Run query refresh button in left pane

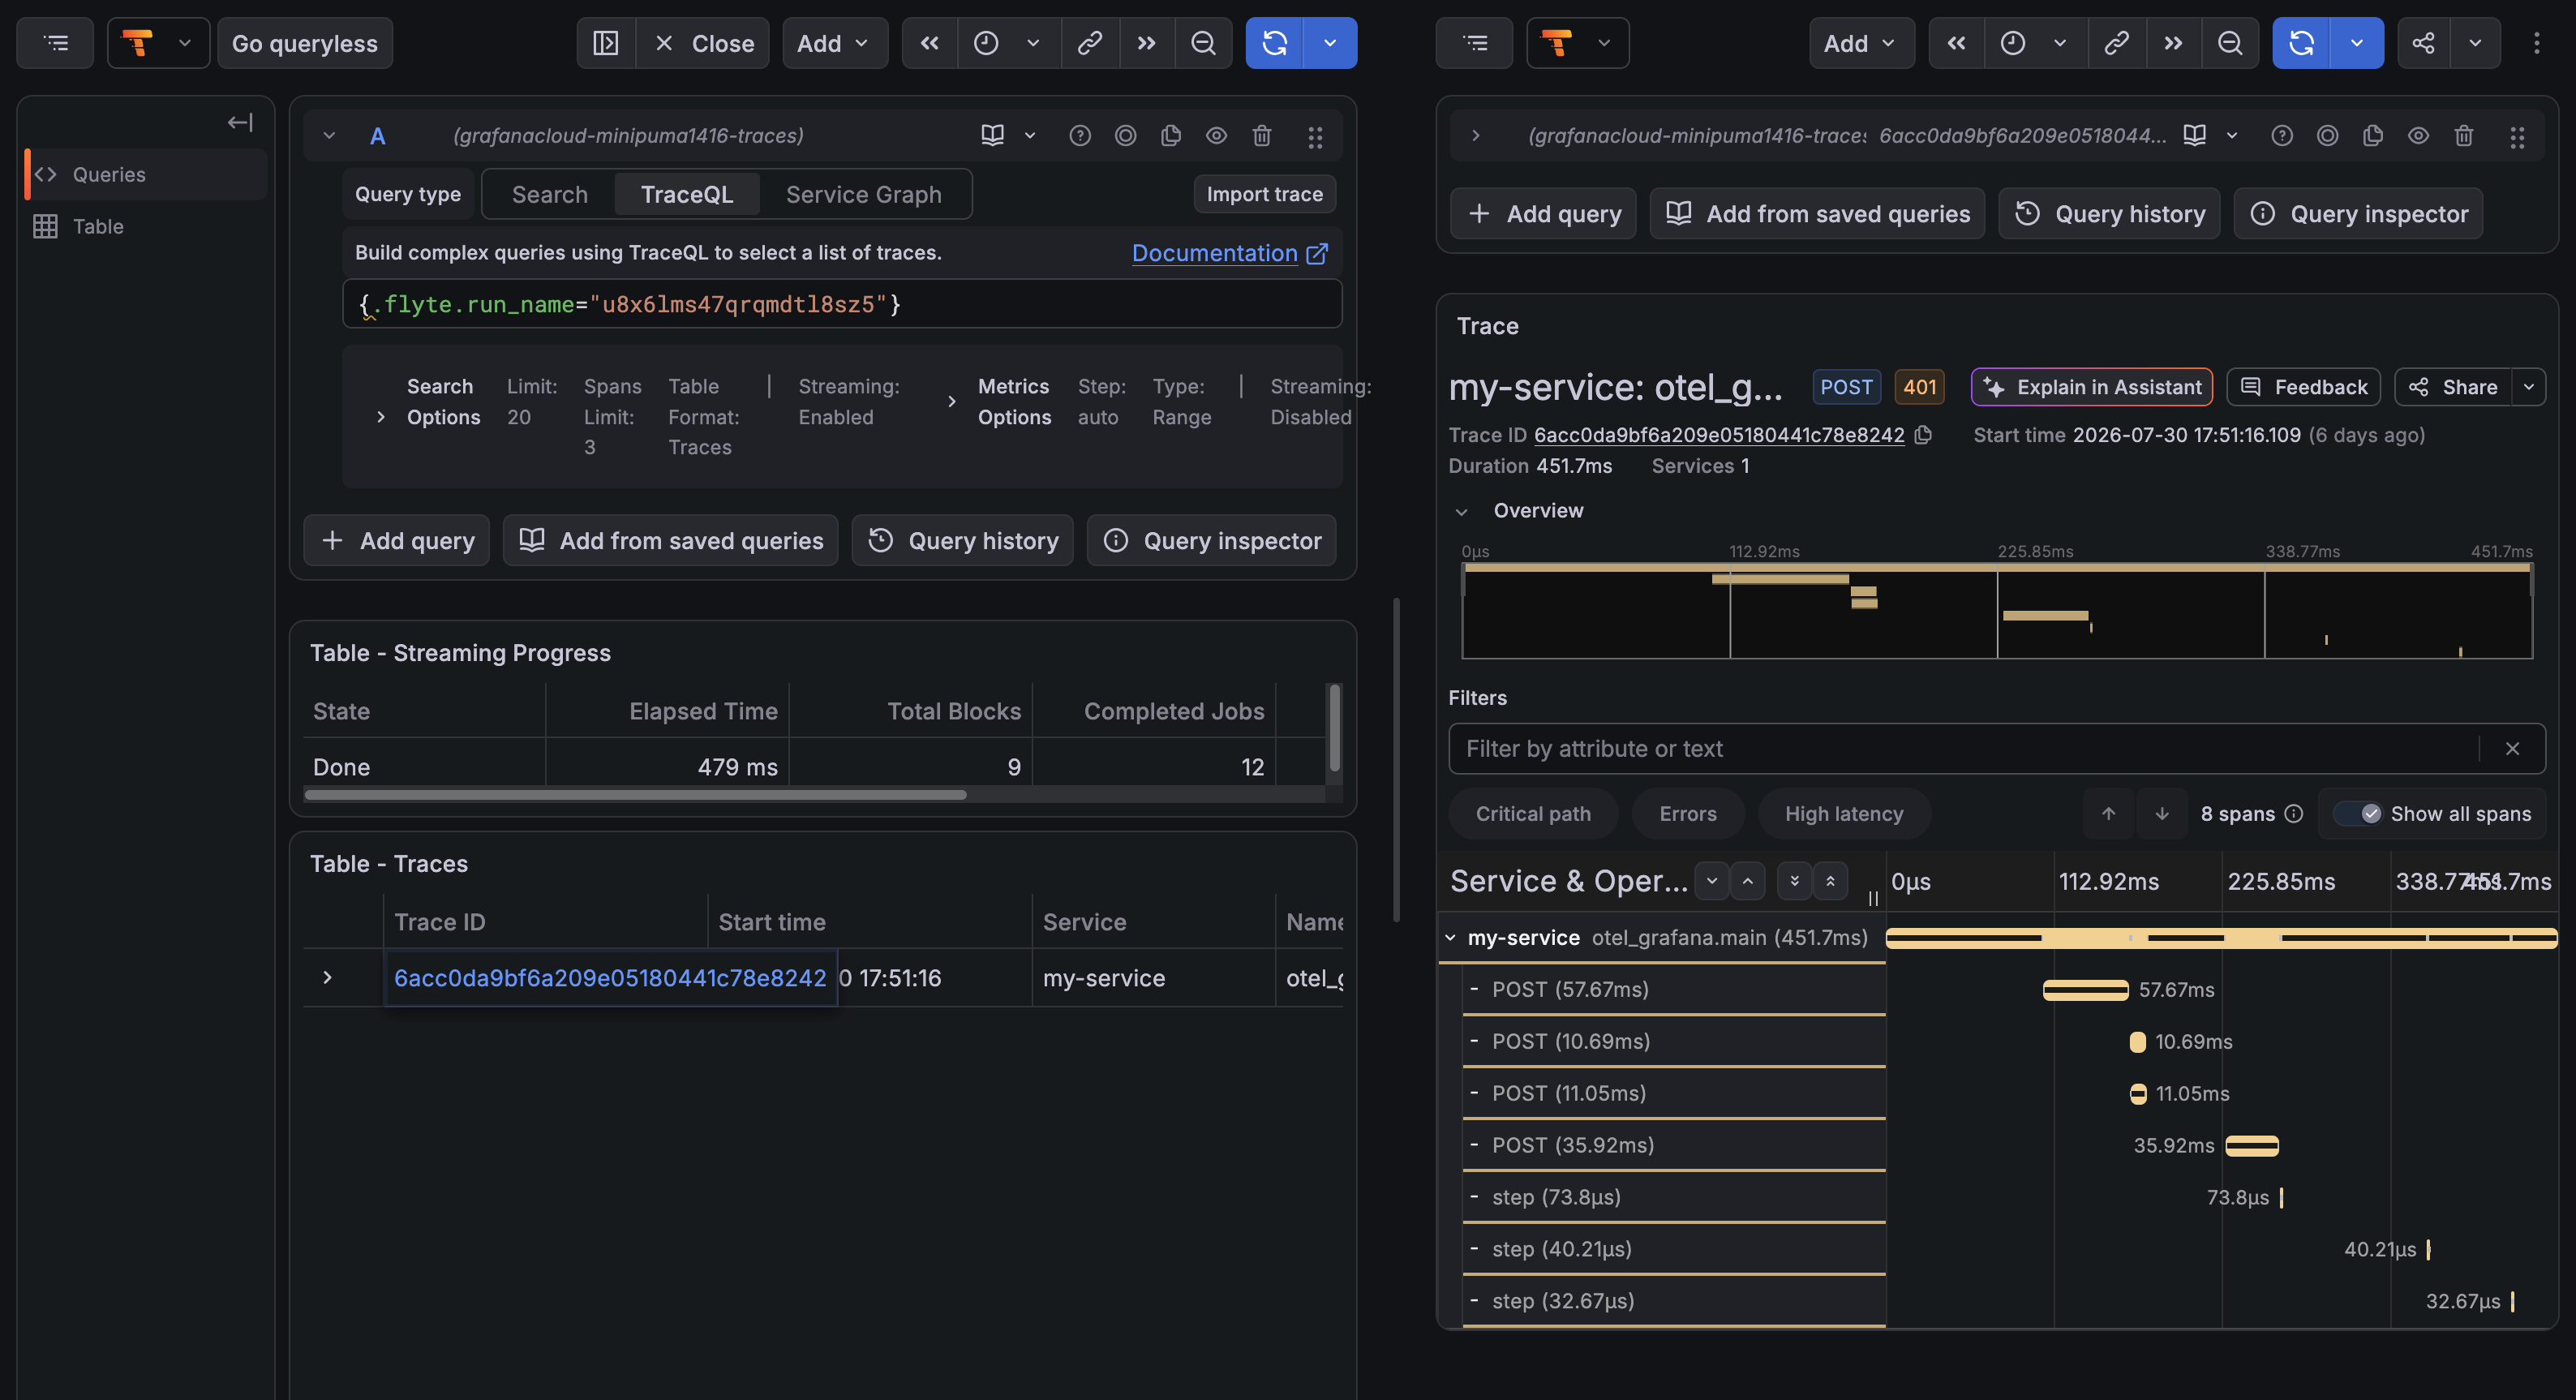pos(1275,43)
